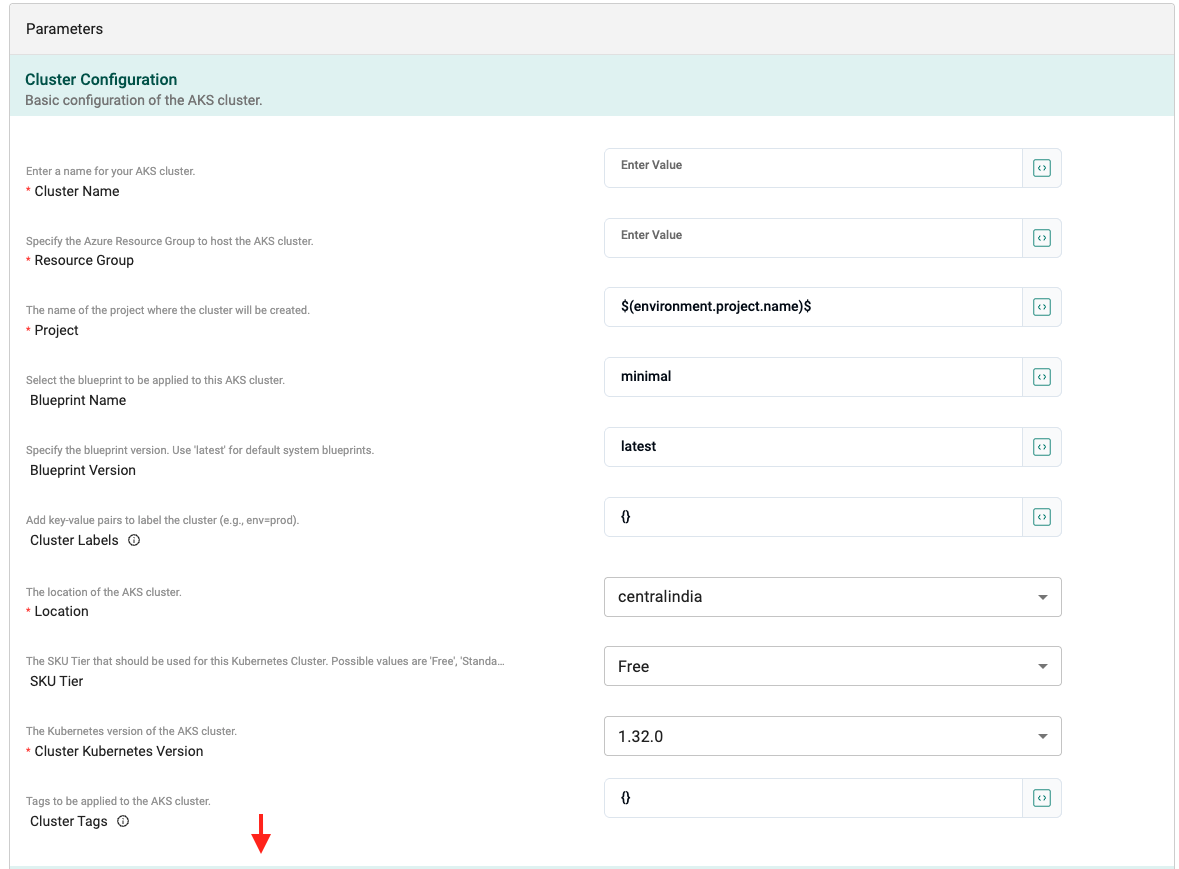Click the info icon next to Cluster Tags
1179x869 pixels.
[x=123, y=821]
